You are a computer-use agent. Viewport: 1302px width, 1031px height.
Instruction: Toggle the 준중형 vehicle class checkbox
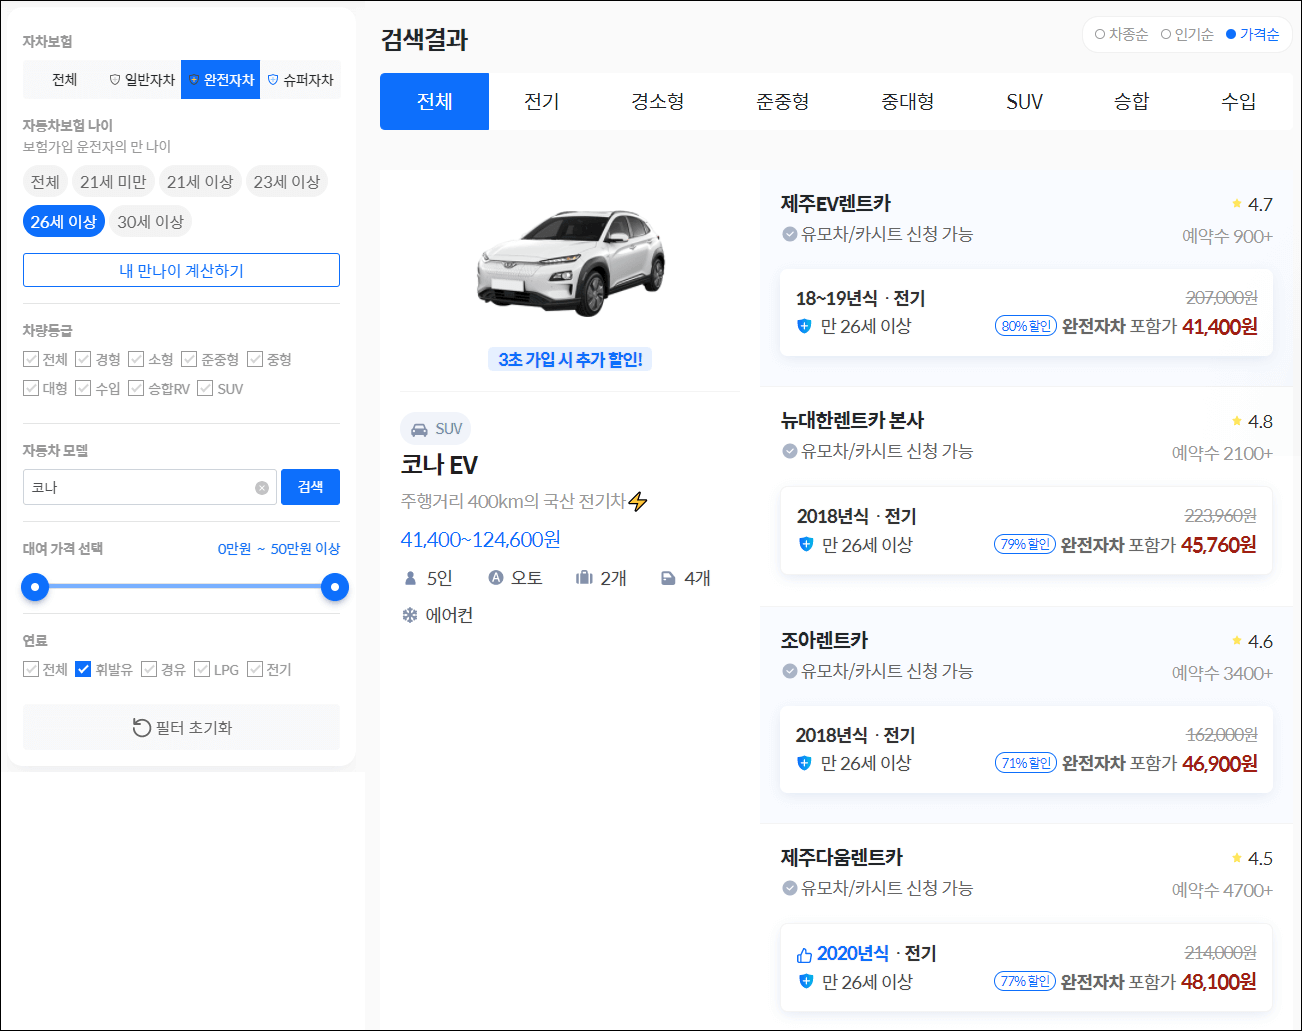(189, 359)
